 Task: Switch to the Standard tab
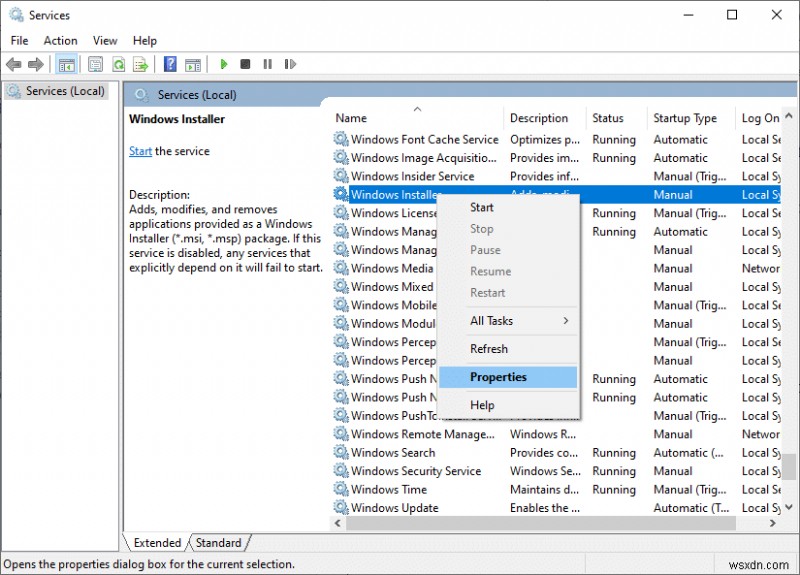tap(218, 543)
